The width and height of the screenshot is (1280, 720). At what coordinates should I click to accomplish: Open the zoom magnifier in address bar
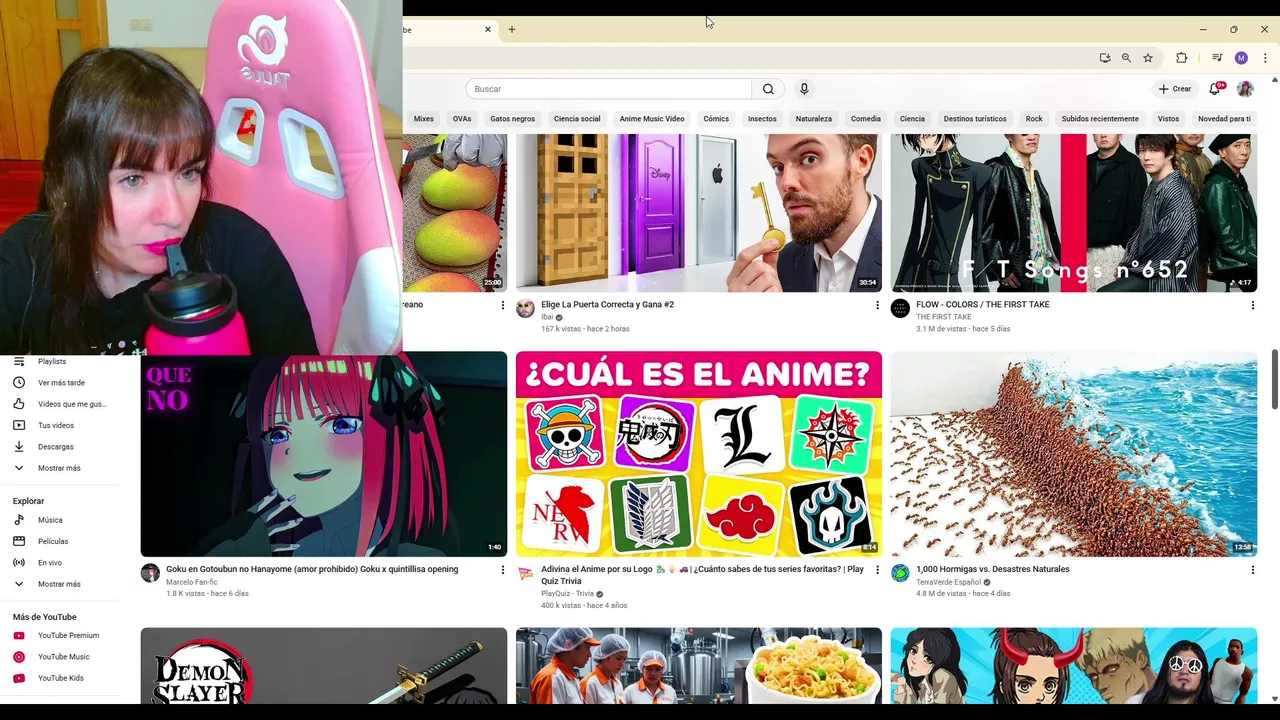click(x=1126, y=58)
